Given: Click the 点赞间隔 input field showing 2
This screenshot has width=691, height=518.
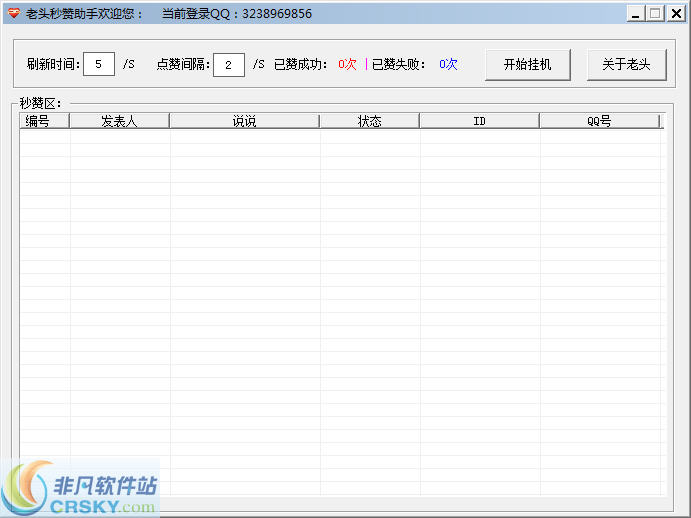Looking at the screenshot, I should [229, 65].
